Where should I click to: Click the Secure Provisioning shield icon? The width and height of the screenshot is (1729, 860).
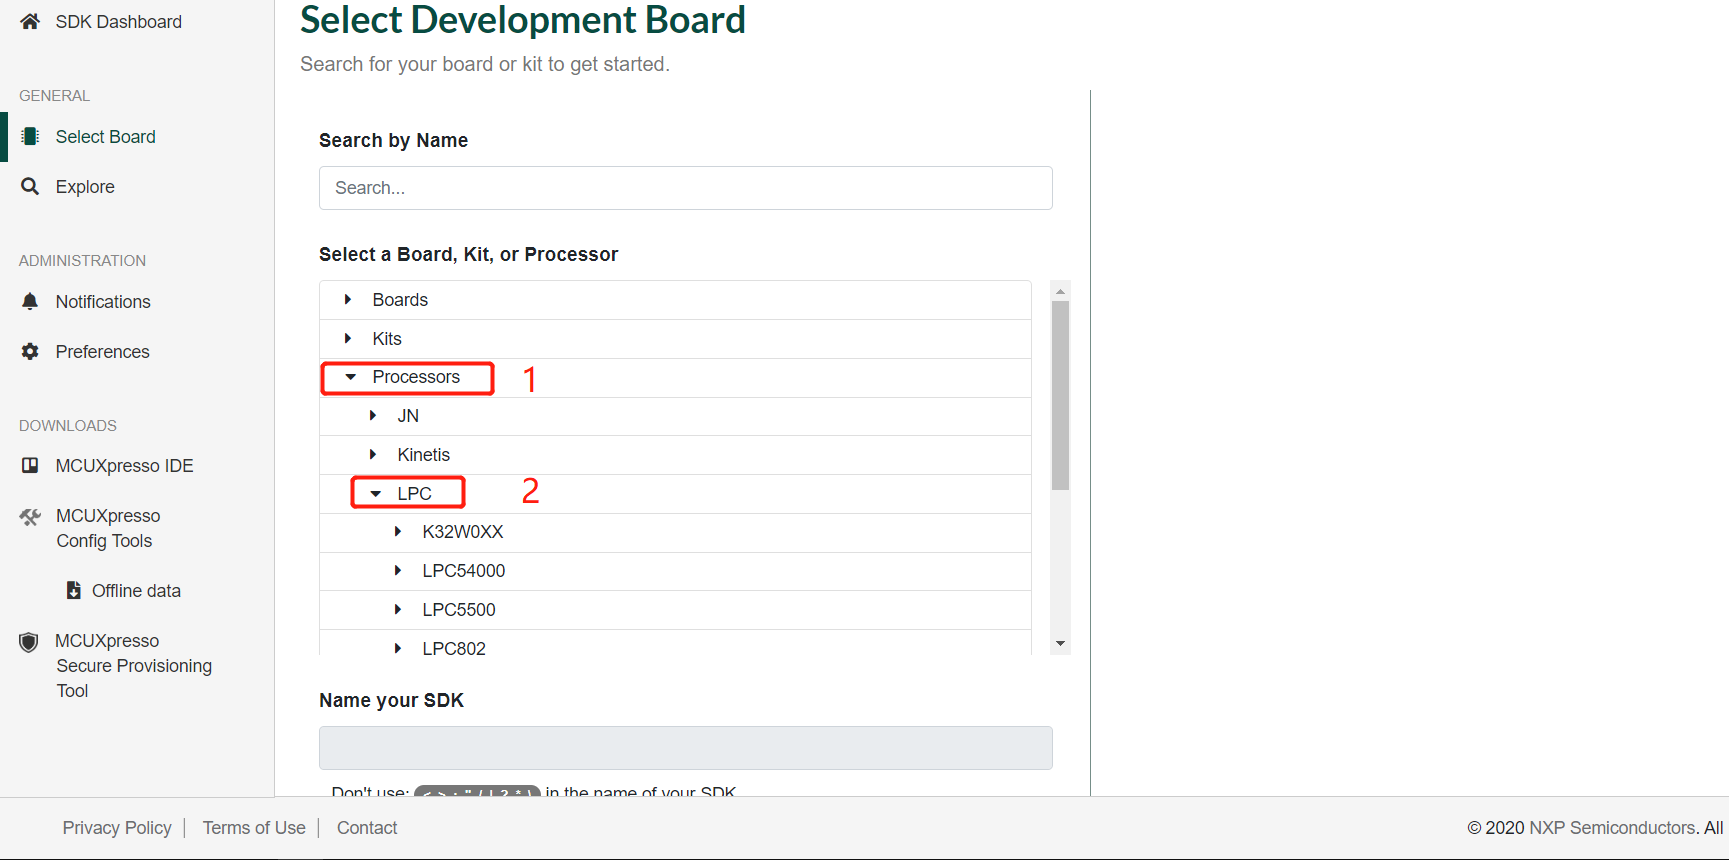[29, 642]
